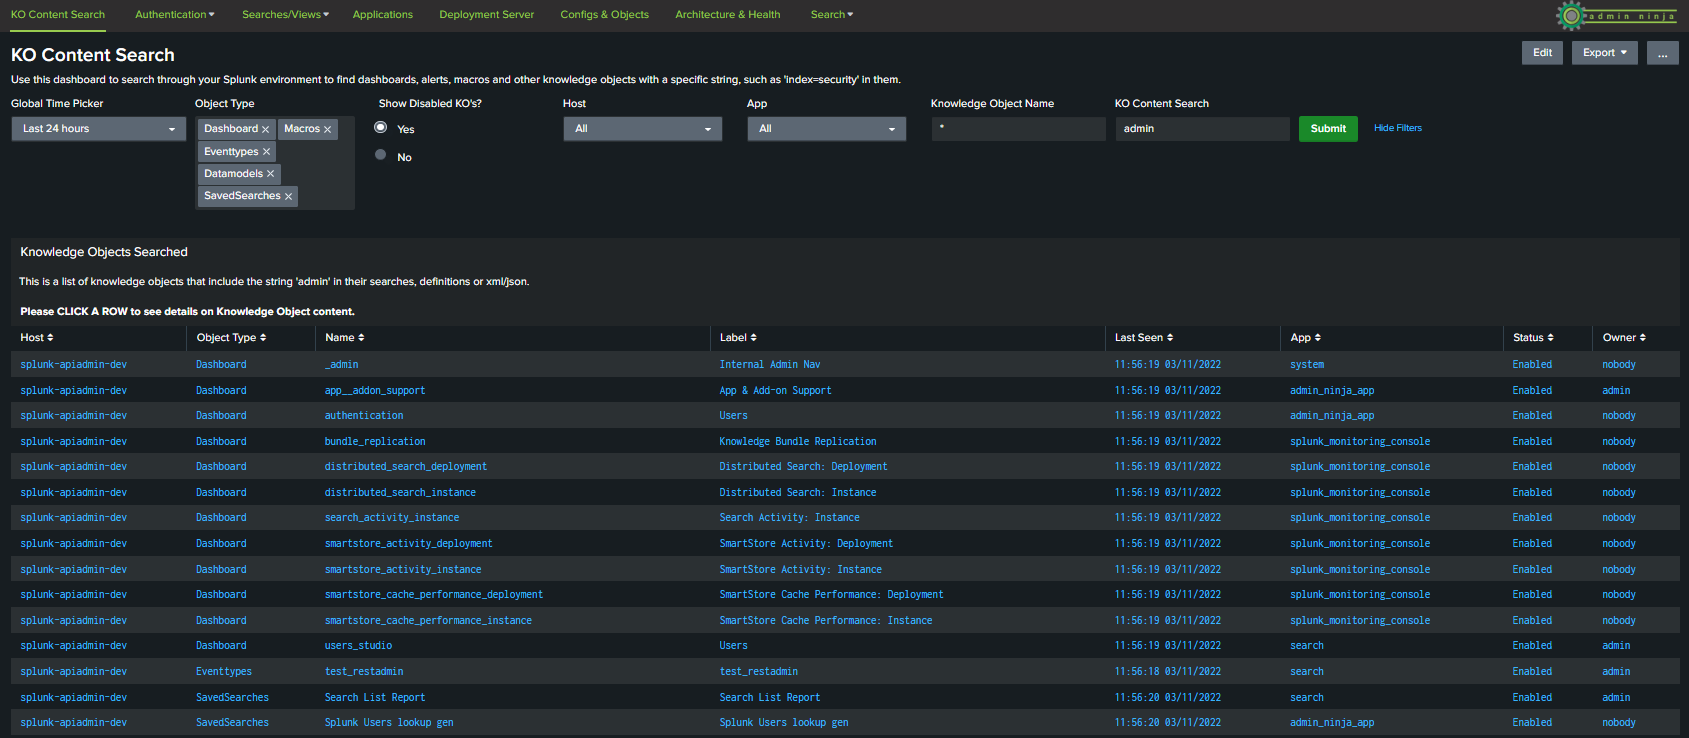Sort table by Owner column
1689x738 pixels.
1624,338
